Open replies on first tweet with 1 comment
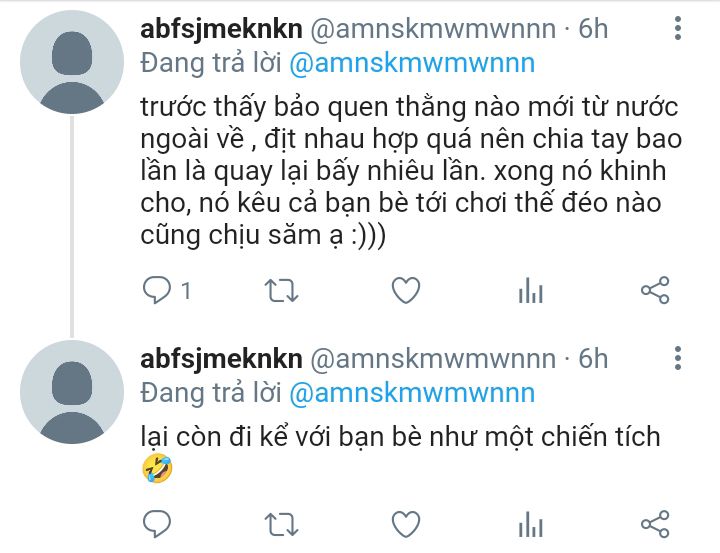Screen dimensions: 720x553 [166, 290]
